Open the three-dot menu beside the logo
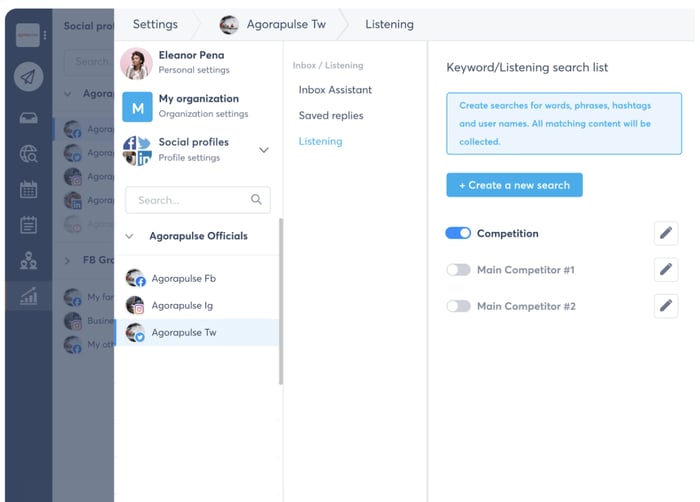700x502 pixels. (x=45, y=35)
